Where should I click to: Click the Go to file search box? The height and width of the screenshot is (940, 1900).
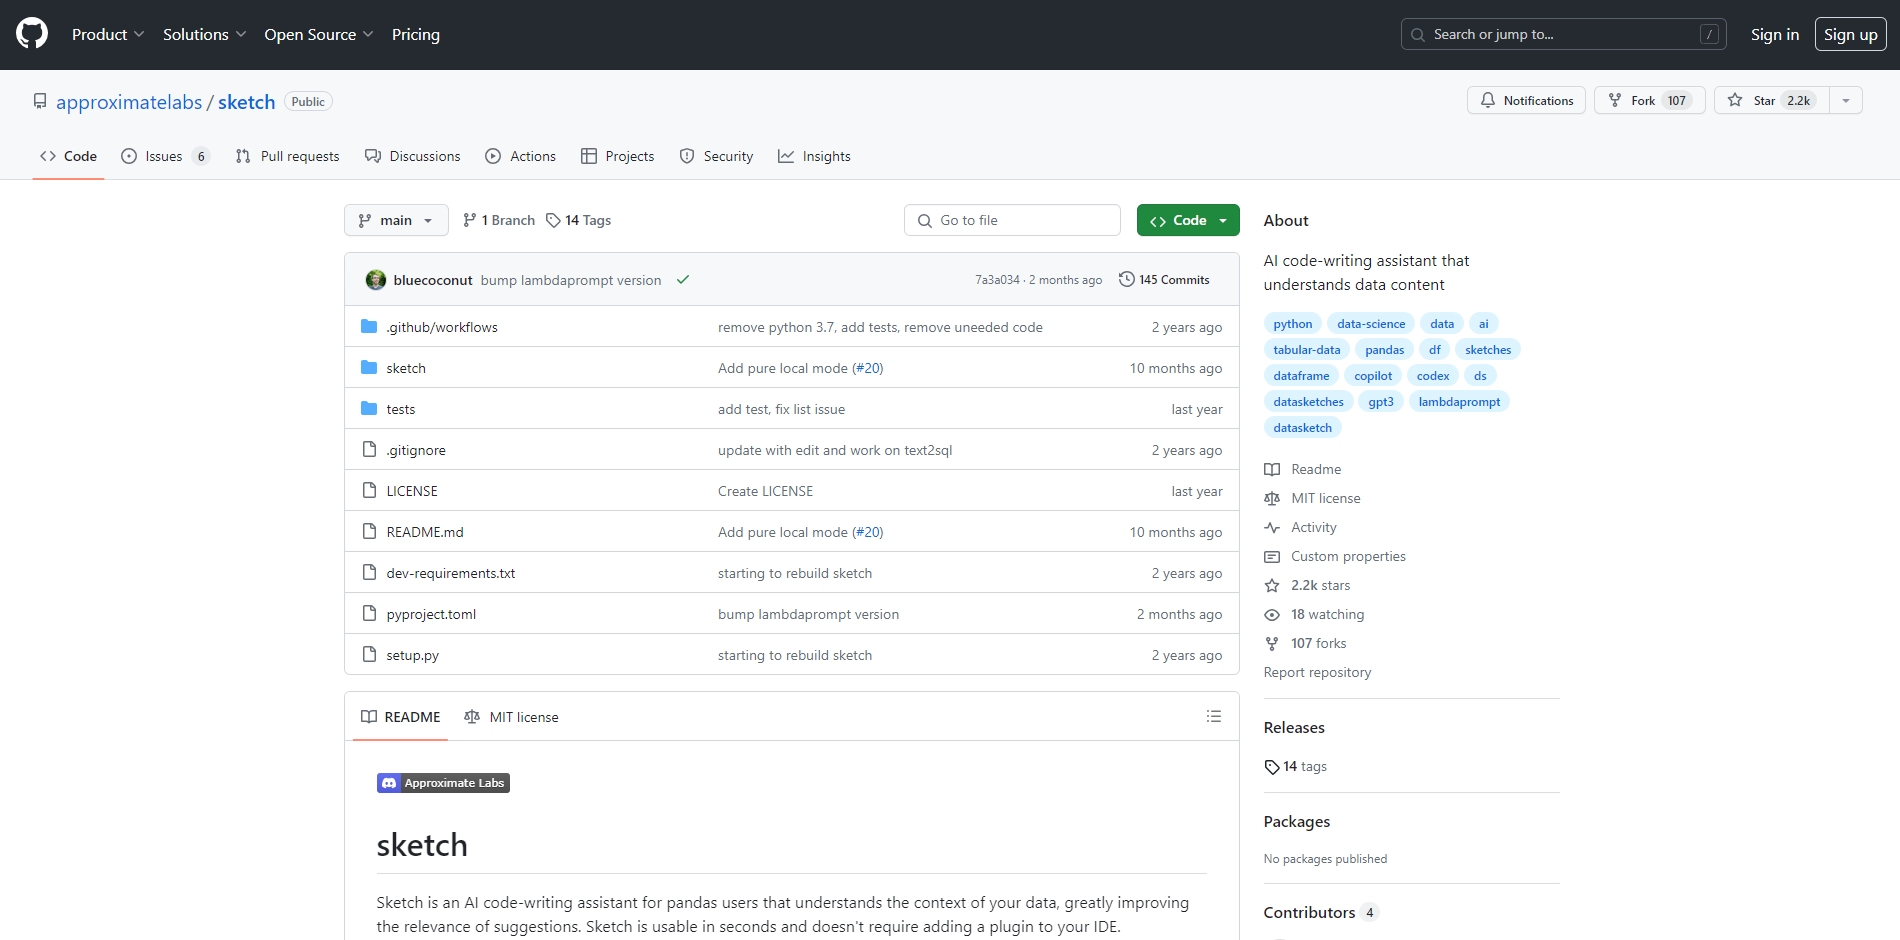[x=1012, y=220]
